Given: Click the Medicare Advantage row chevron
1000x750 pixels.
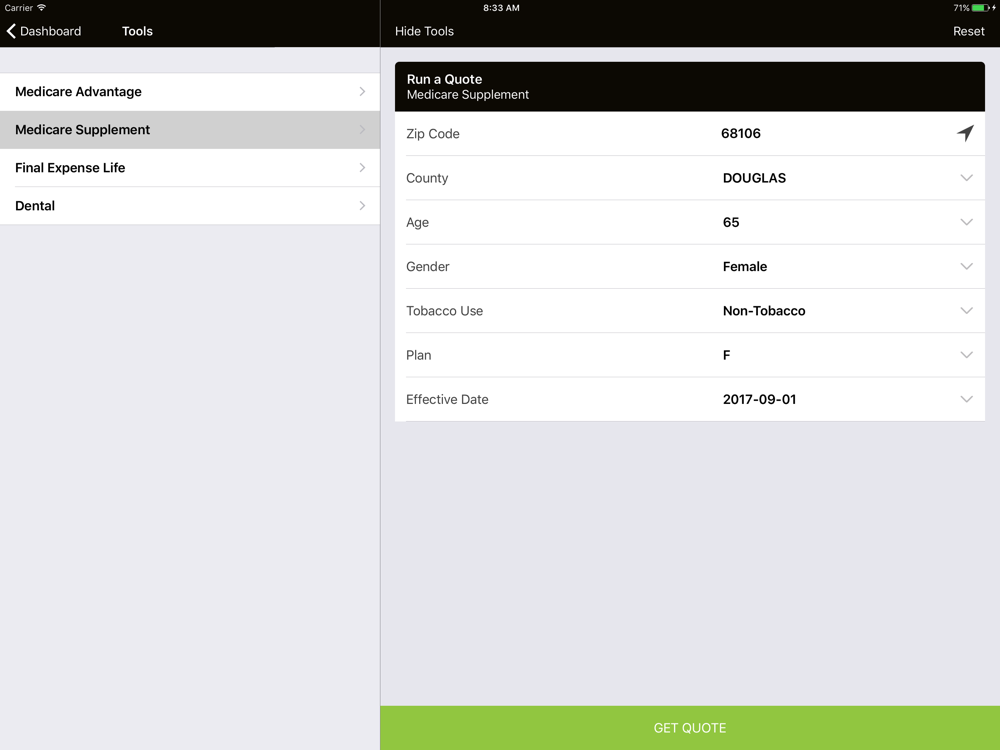Looking at the screenshot, I should click(362, 92).
